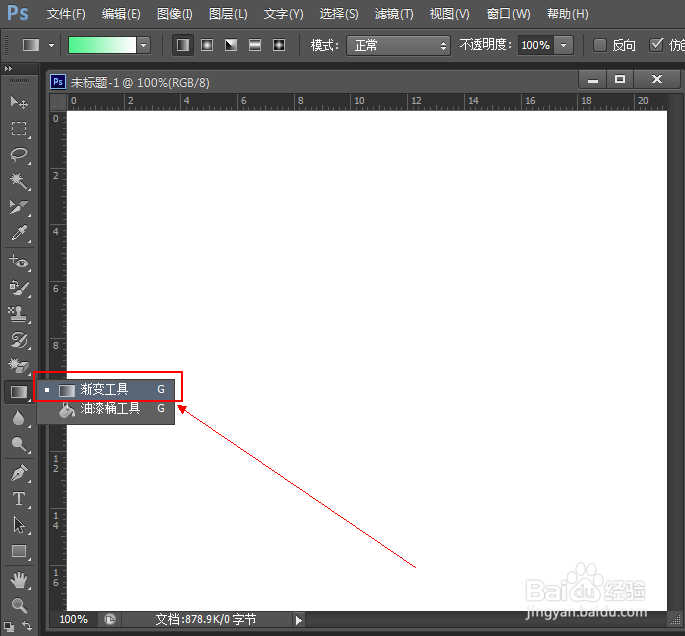This screenshot has width=685, height=636.
Task: Open the 滤镜(T) menu
Action: [x=394, y=14]
